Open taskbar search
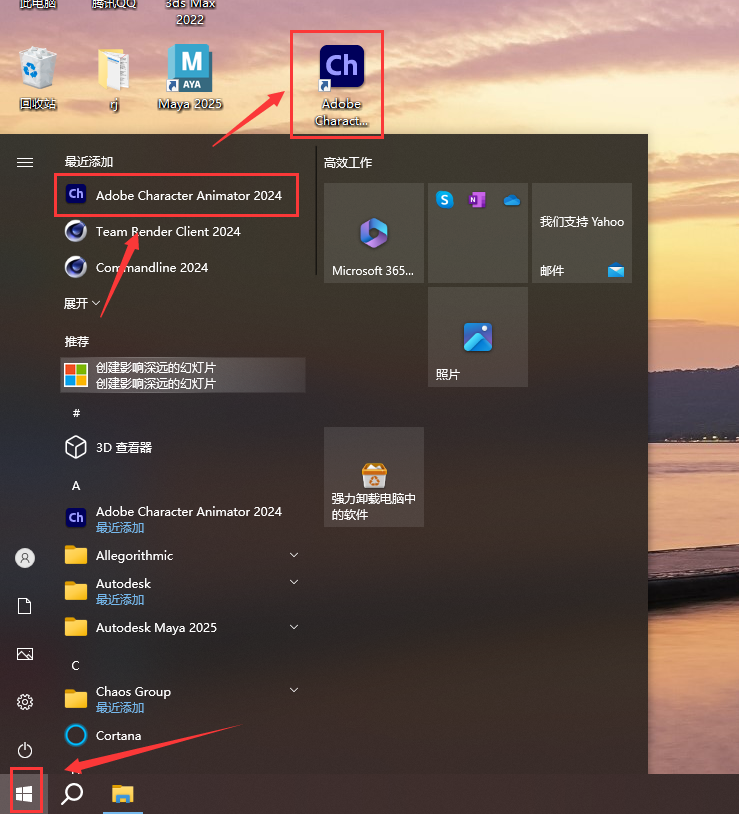The height and width of the screenshot is (814, 739). tap(72, 793)
